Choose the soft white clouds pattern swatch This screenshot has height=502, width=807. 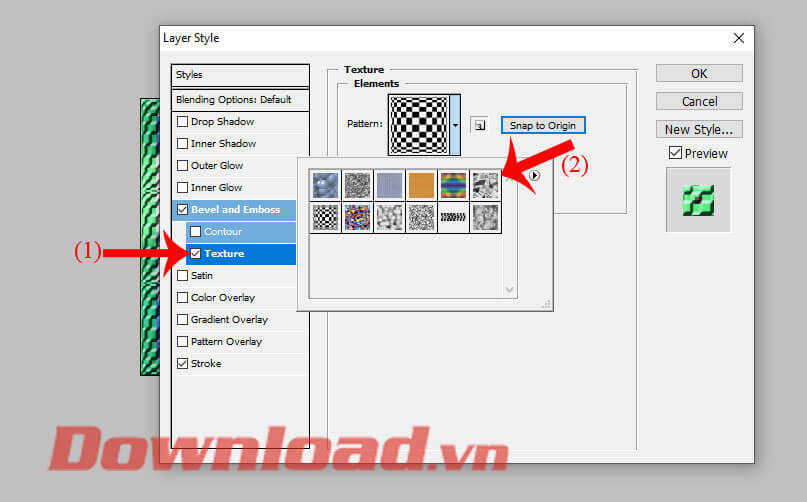(x=389, y=217)
